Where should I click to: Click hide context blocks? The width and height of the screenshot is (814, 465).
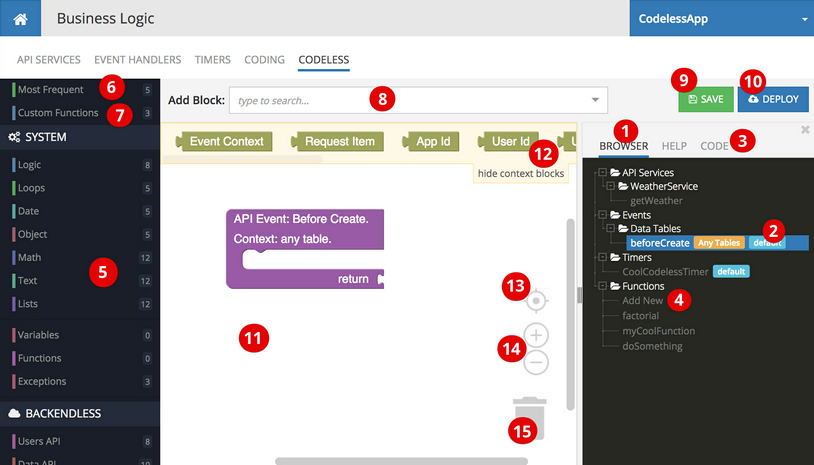(521, 173)
